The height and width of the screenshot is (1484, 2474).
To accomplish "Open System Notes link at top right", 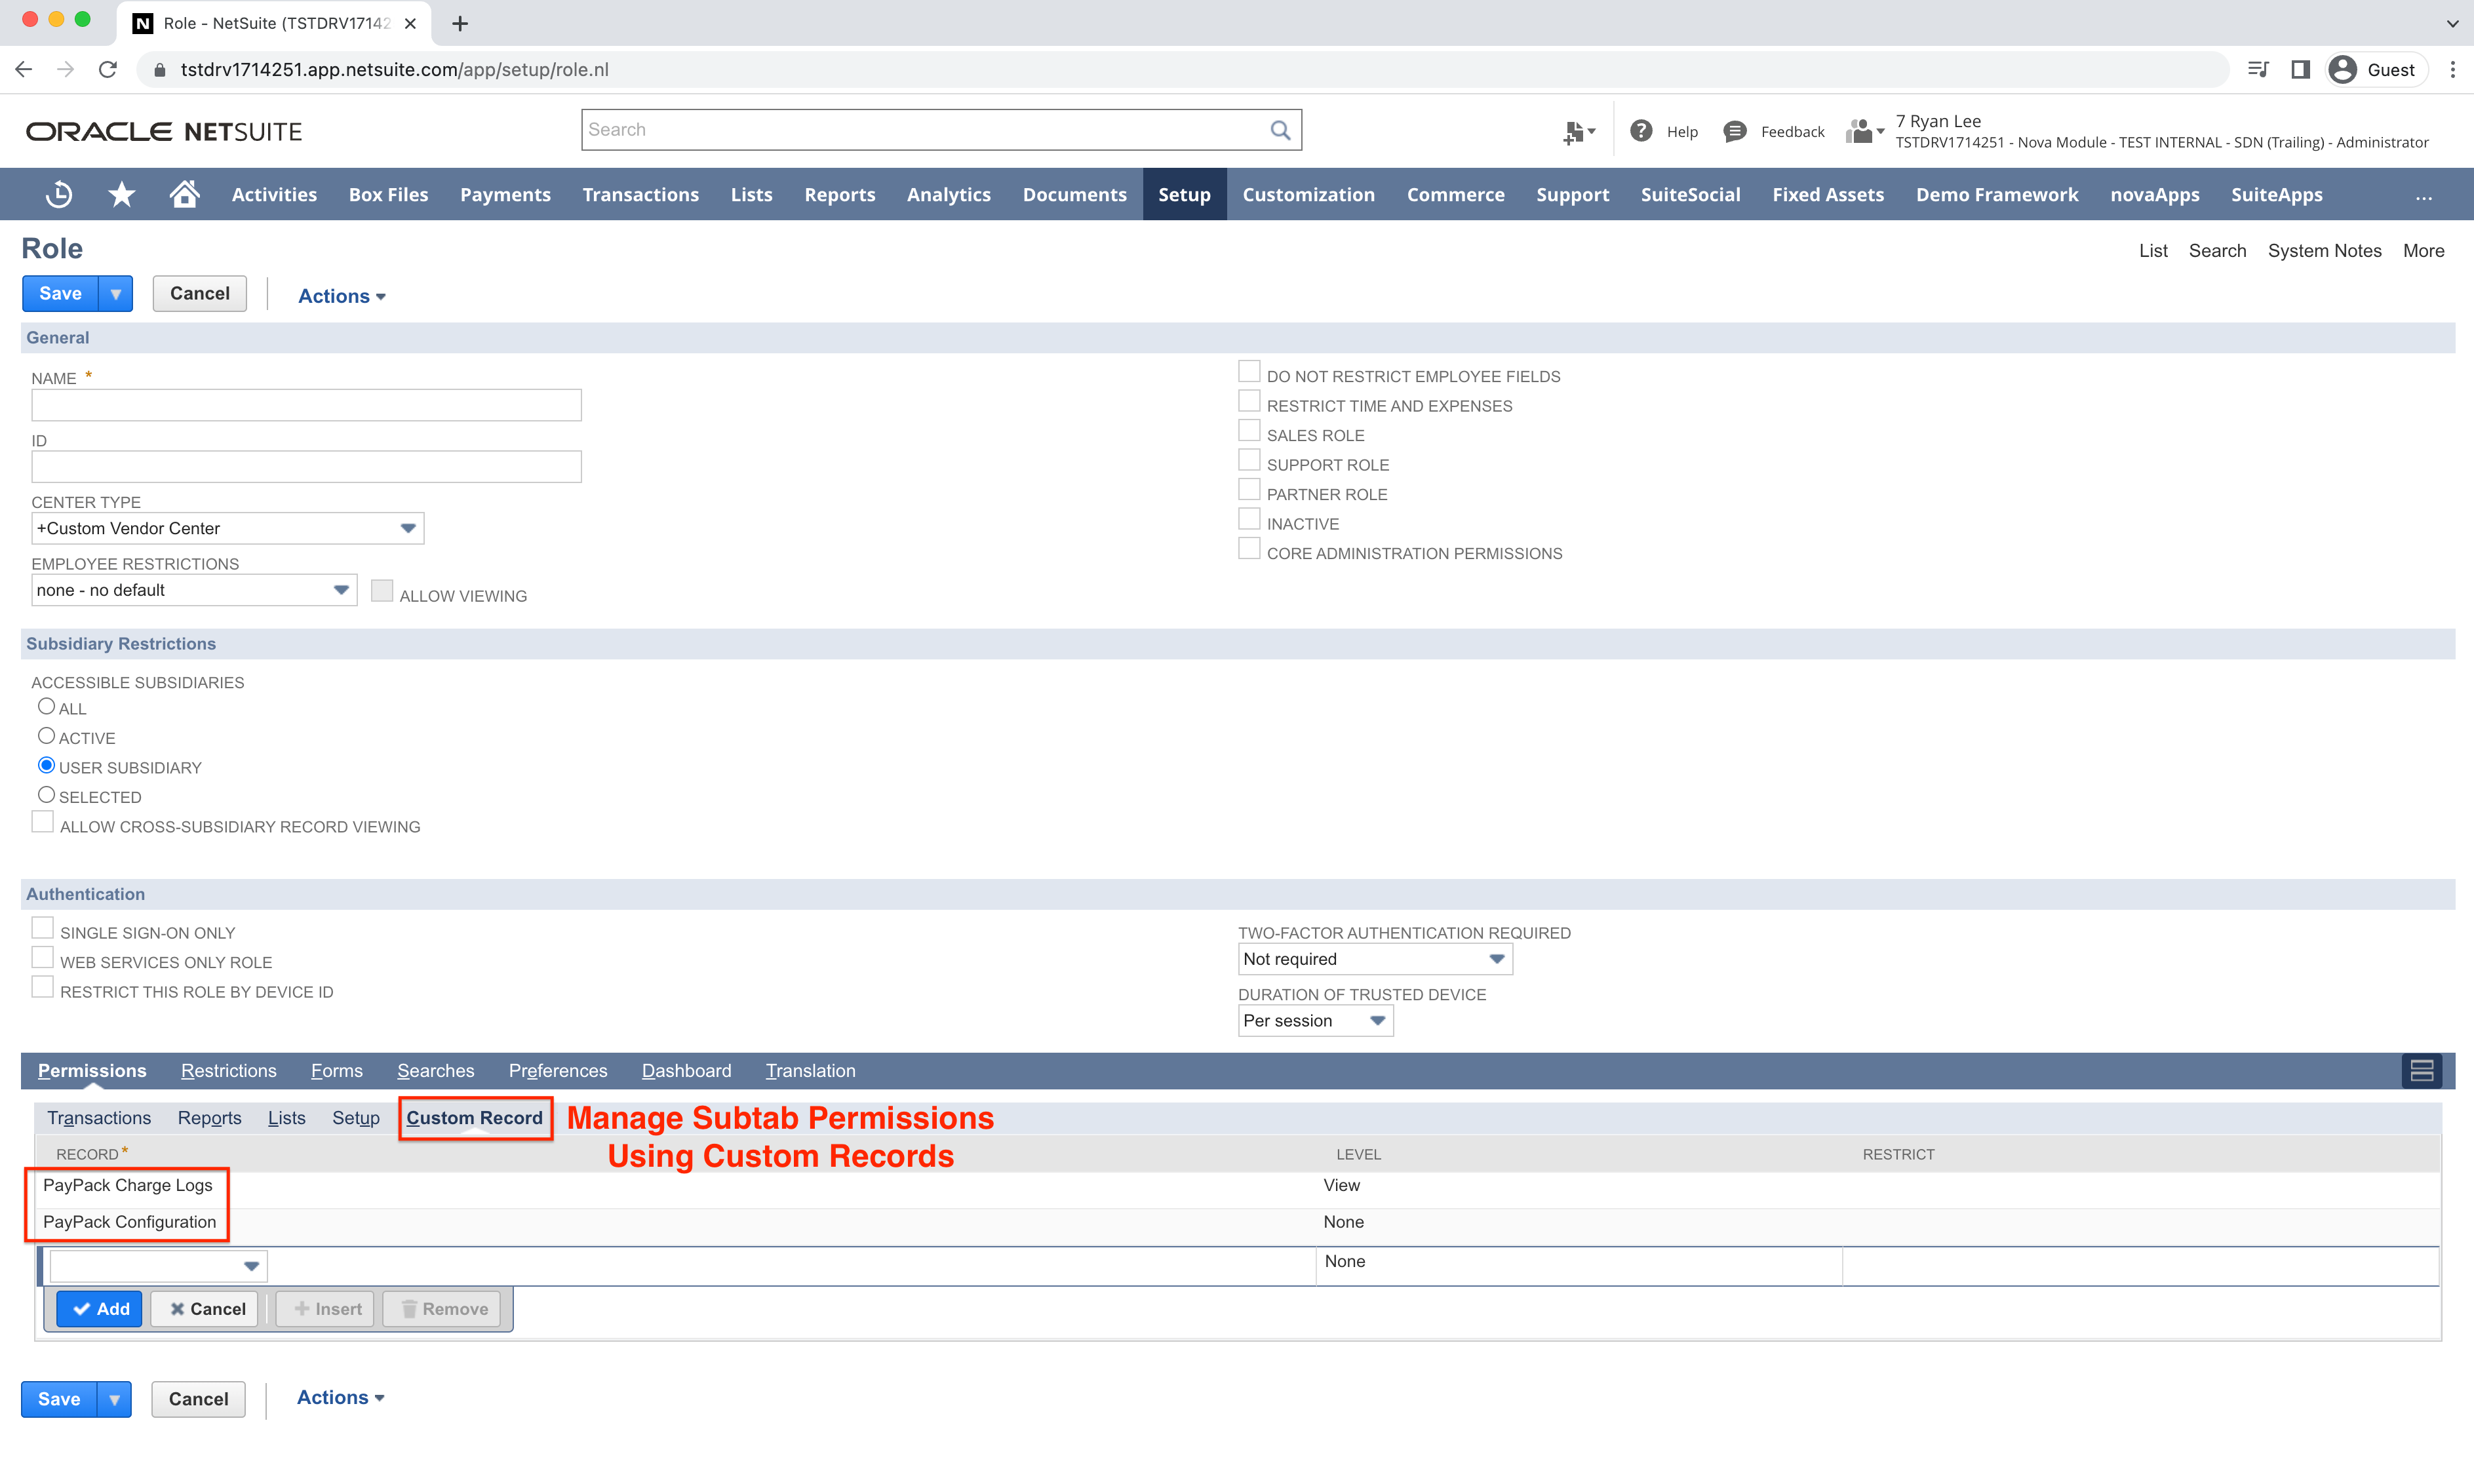I will tap(2324, 250).
